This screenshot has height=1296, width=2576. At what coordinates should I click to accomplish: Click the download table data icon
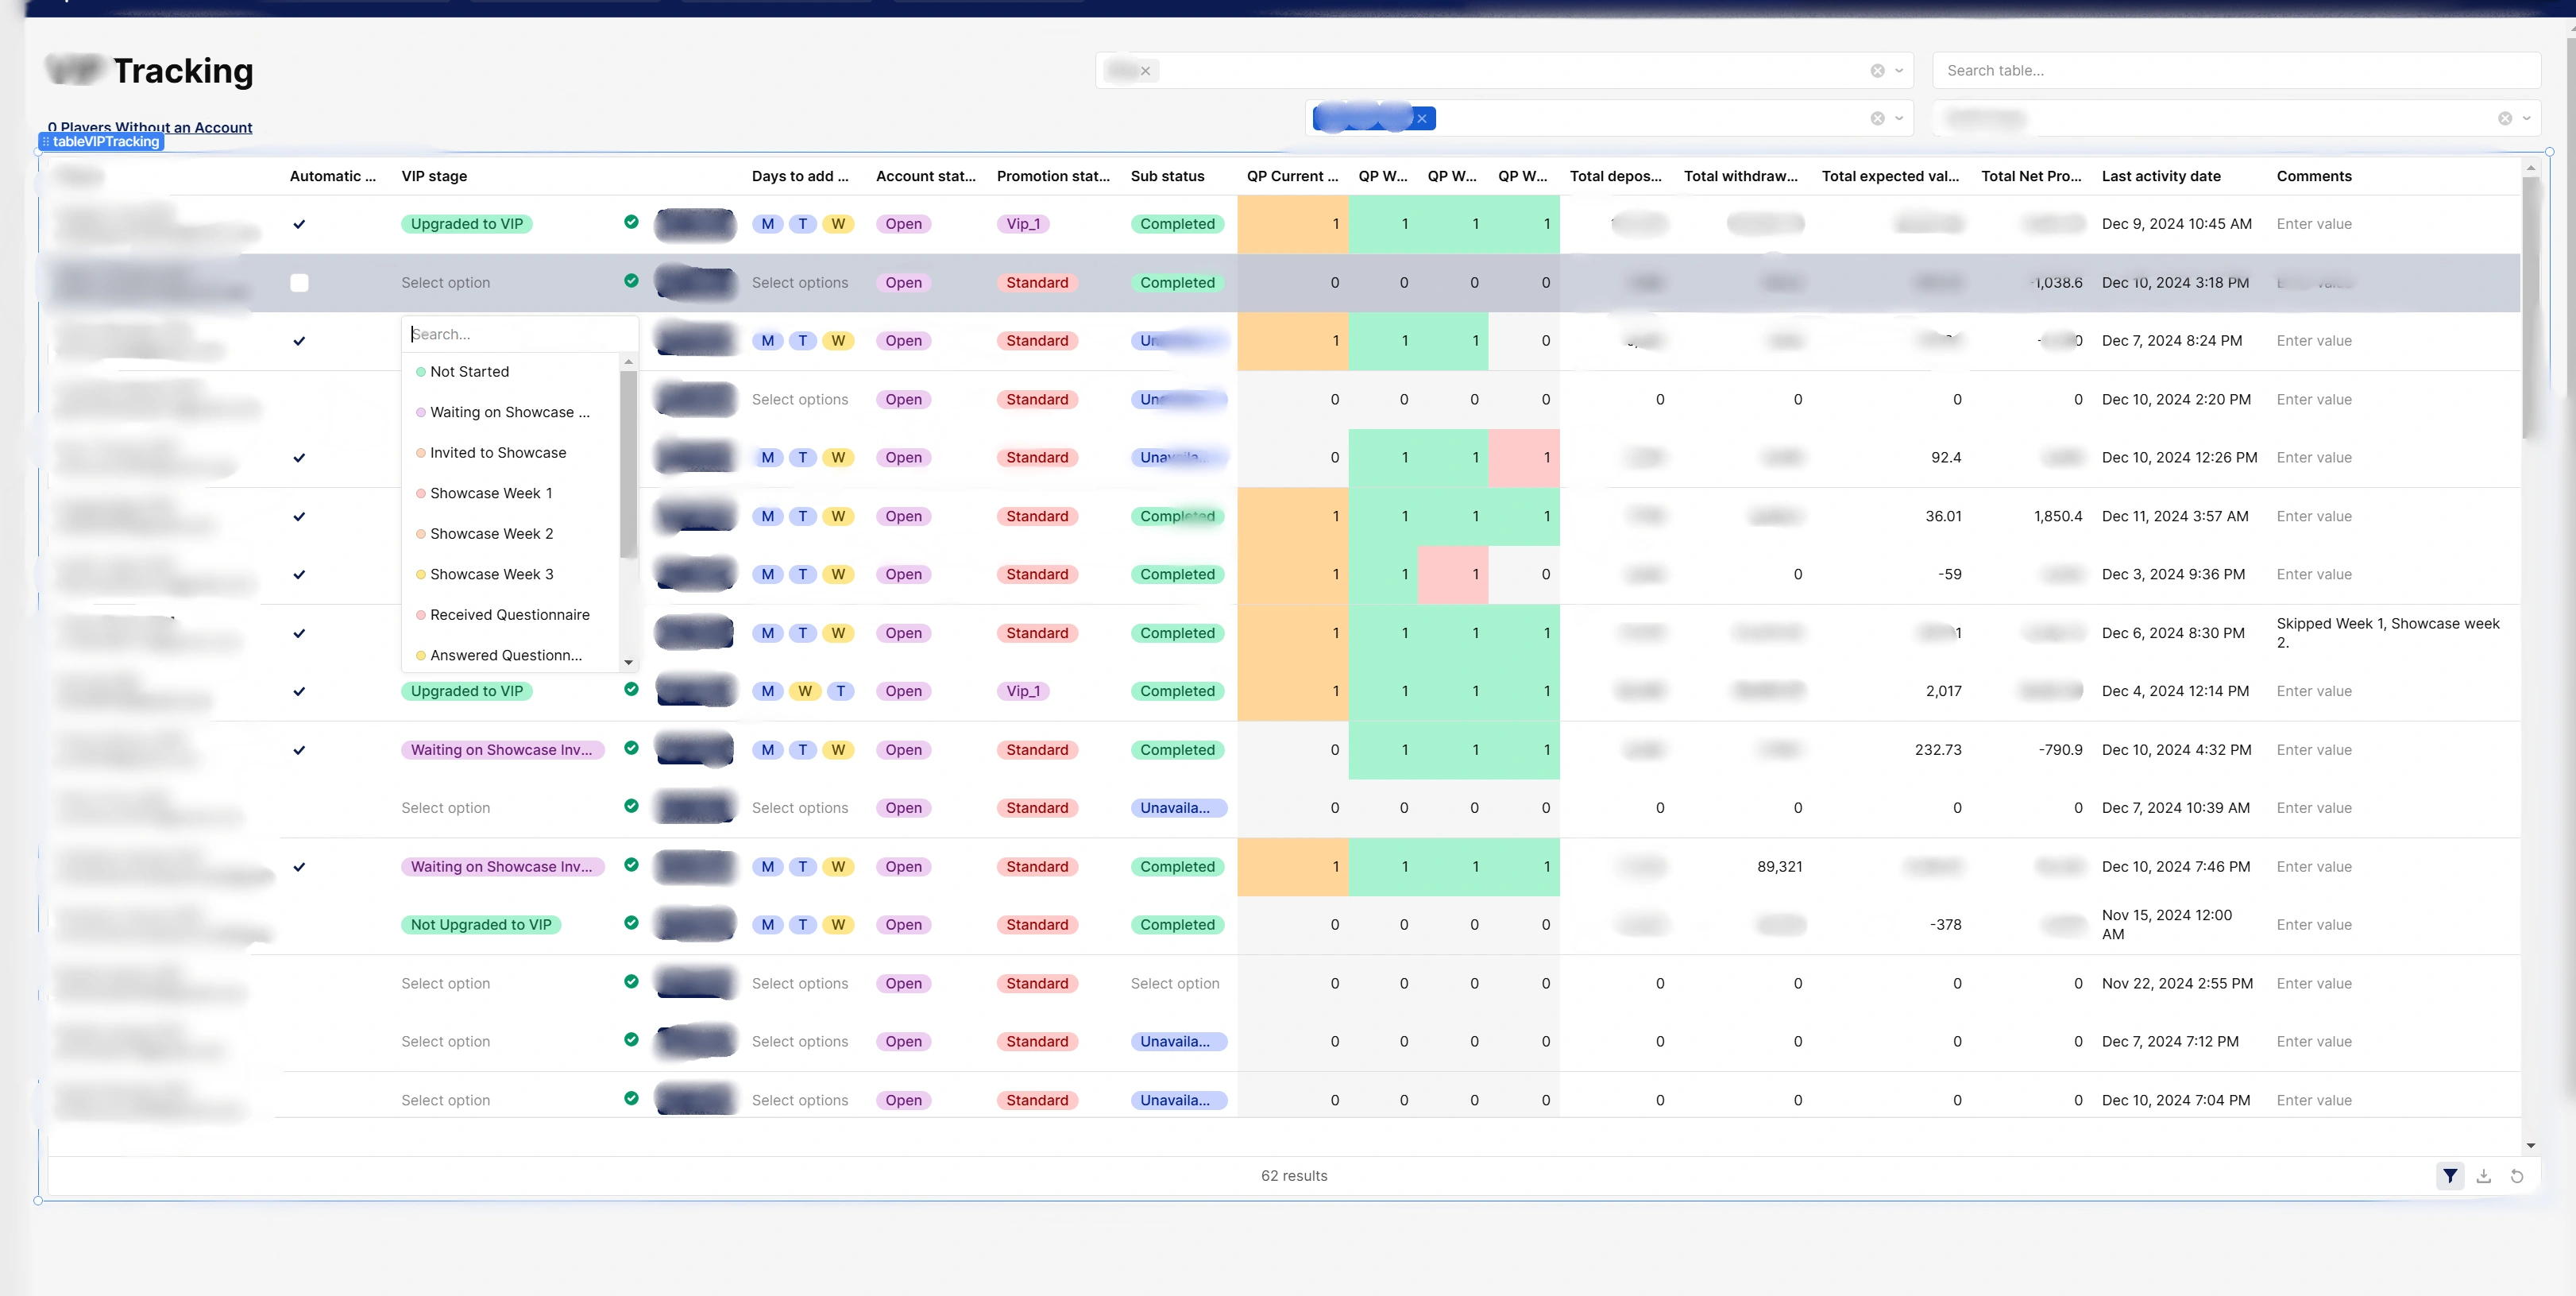coord(2483,1176)
